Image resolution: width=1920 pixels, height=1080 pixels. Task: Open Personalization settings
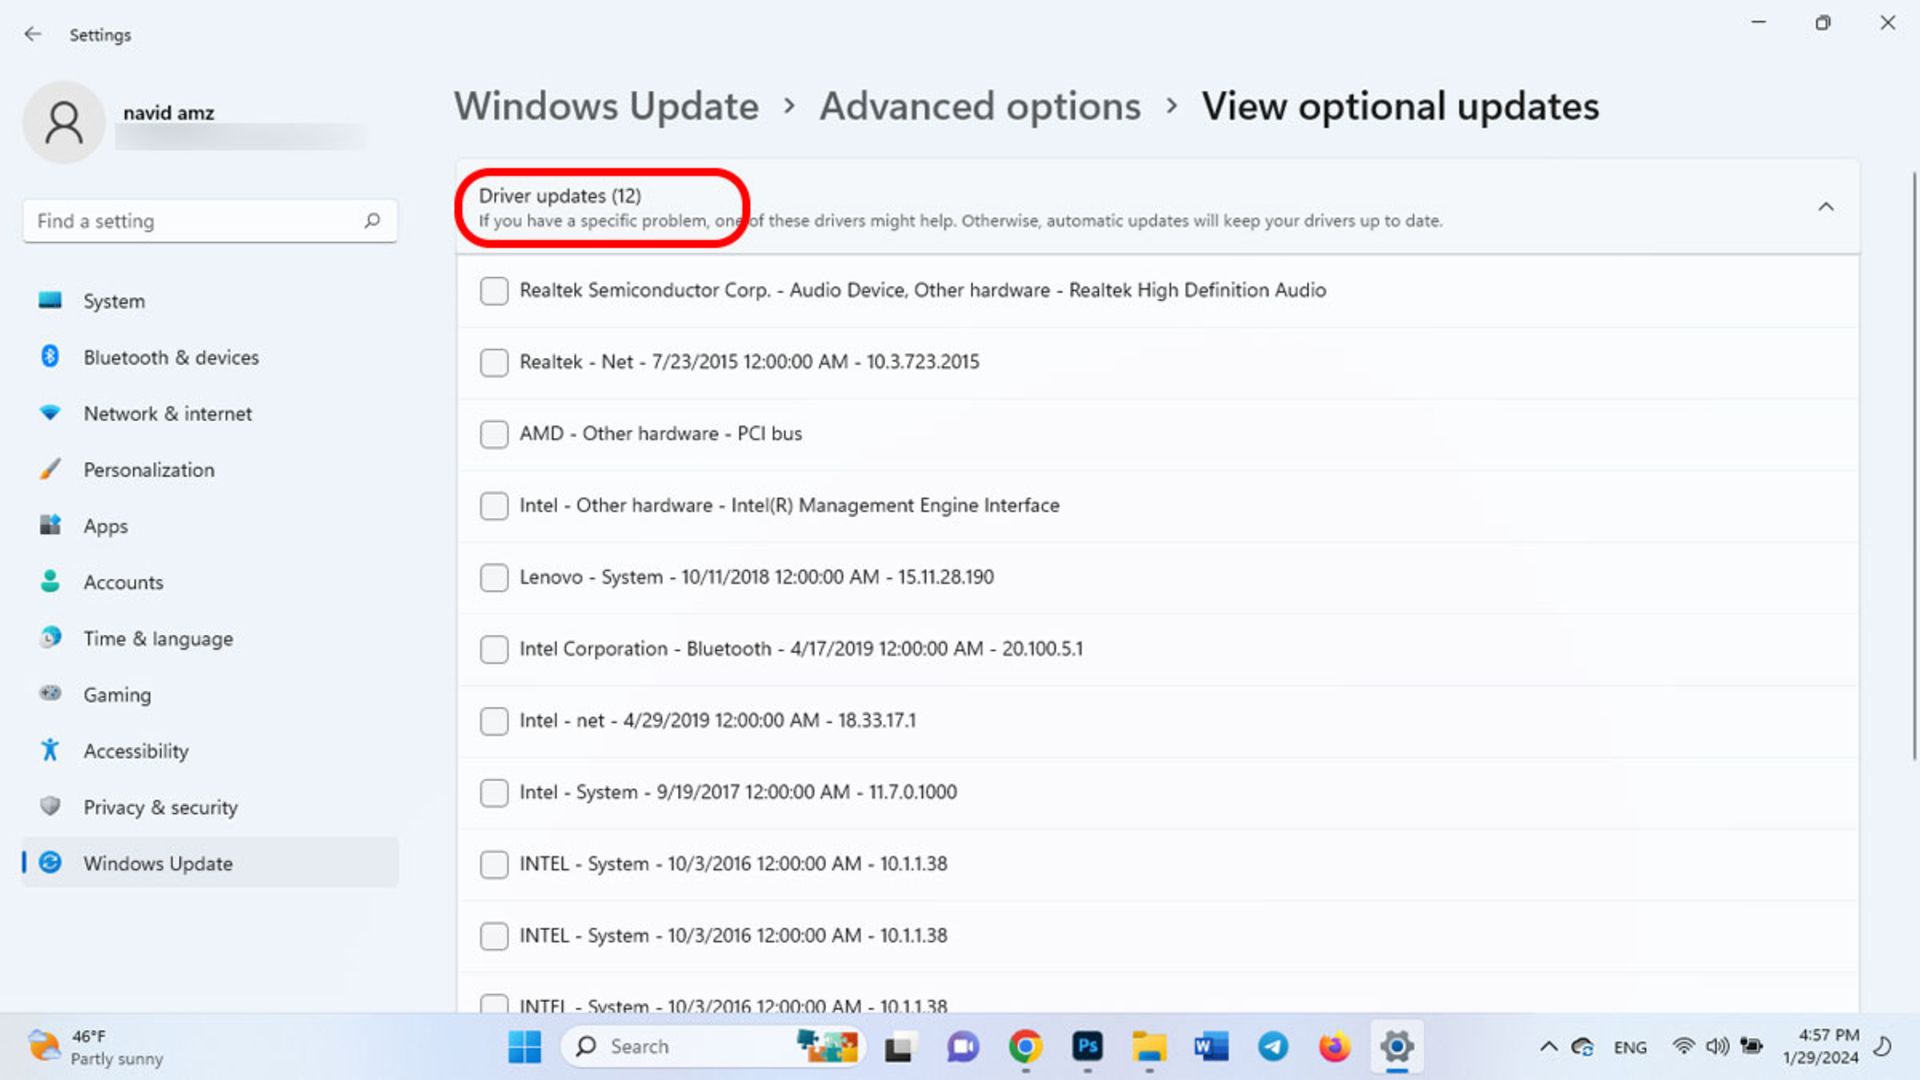coord(210,470)
